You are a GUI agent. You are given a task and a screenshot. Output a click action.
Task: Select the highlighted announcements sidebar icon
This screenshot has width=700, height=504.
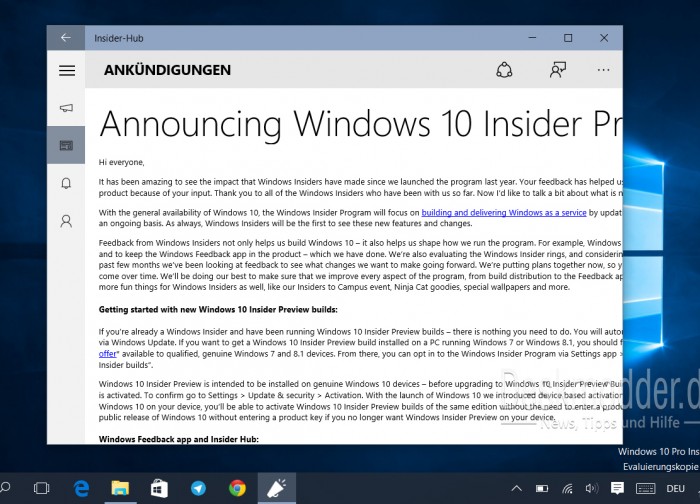tap(66, 145)
